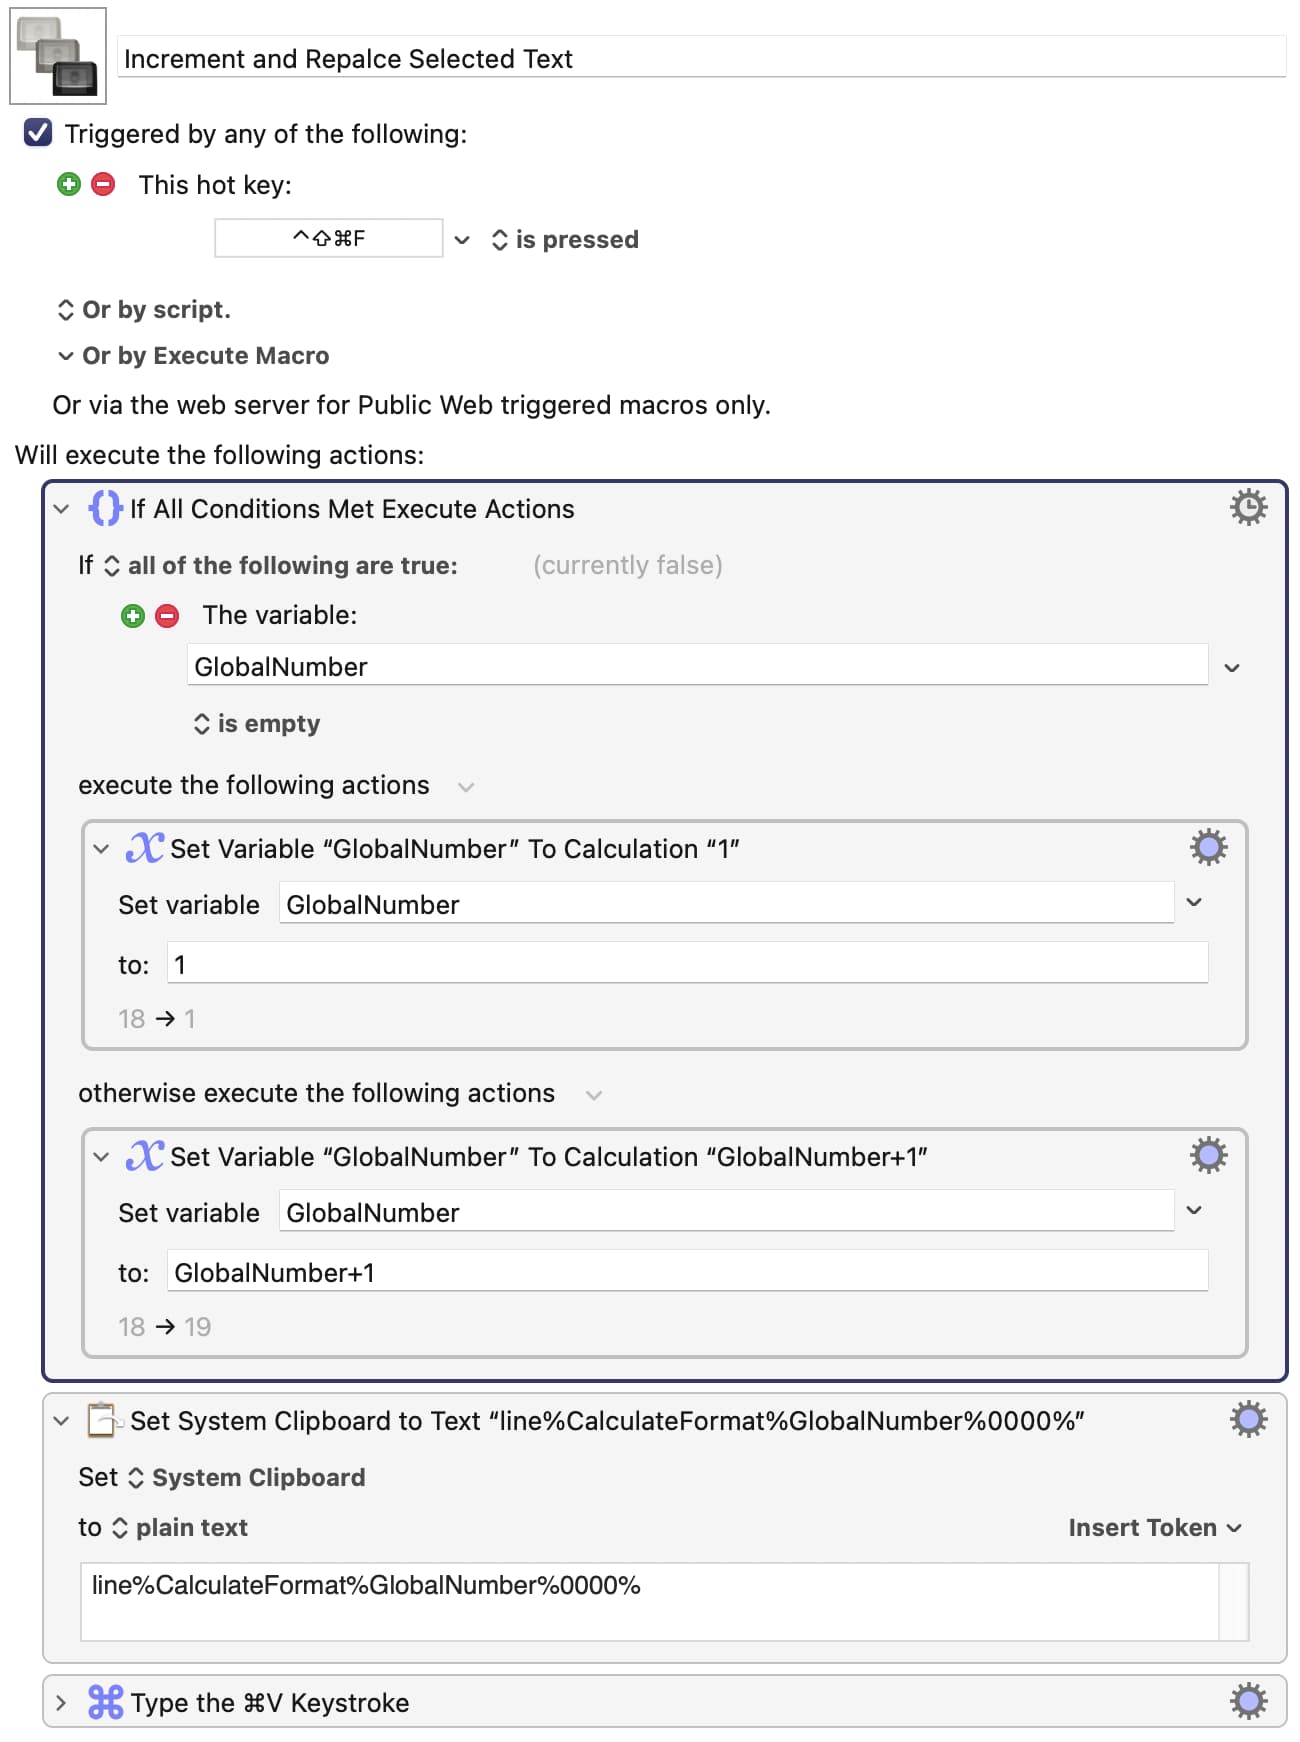
Task: Remove the hot key trigger with red minus
Action: click(103, 184)
